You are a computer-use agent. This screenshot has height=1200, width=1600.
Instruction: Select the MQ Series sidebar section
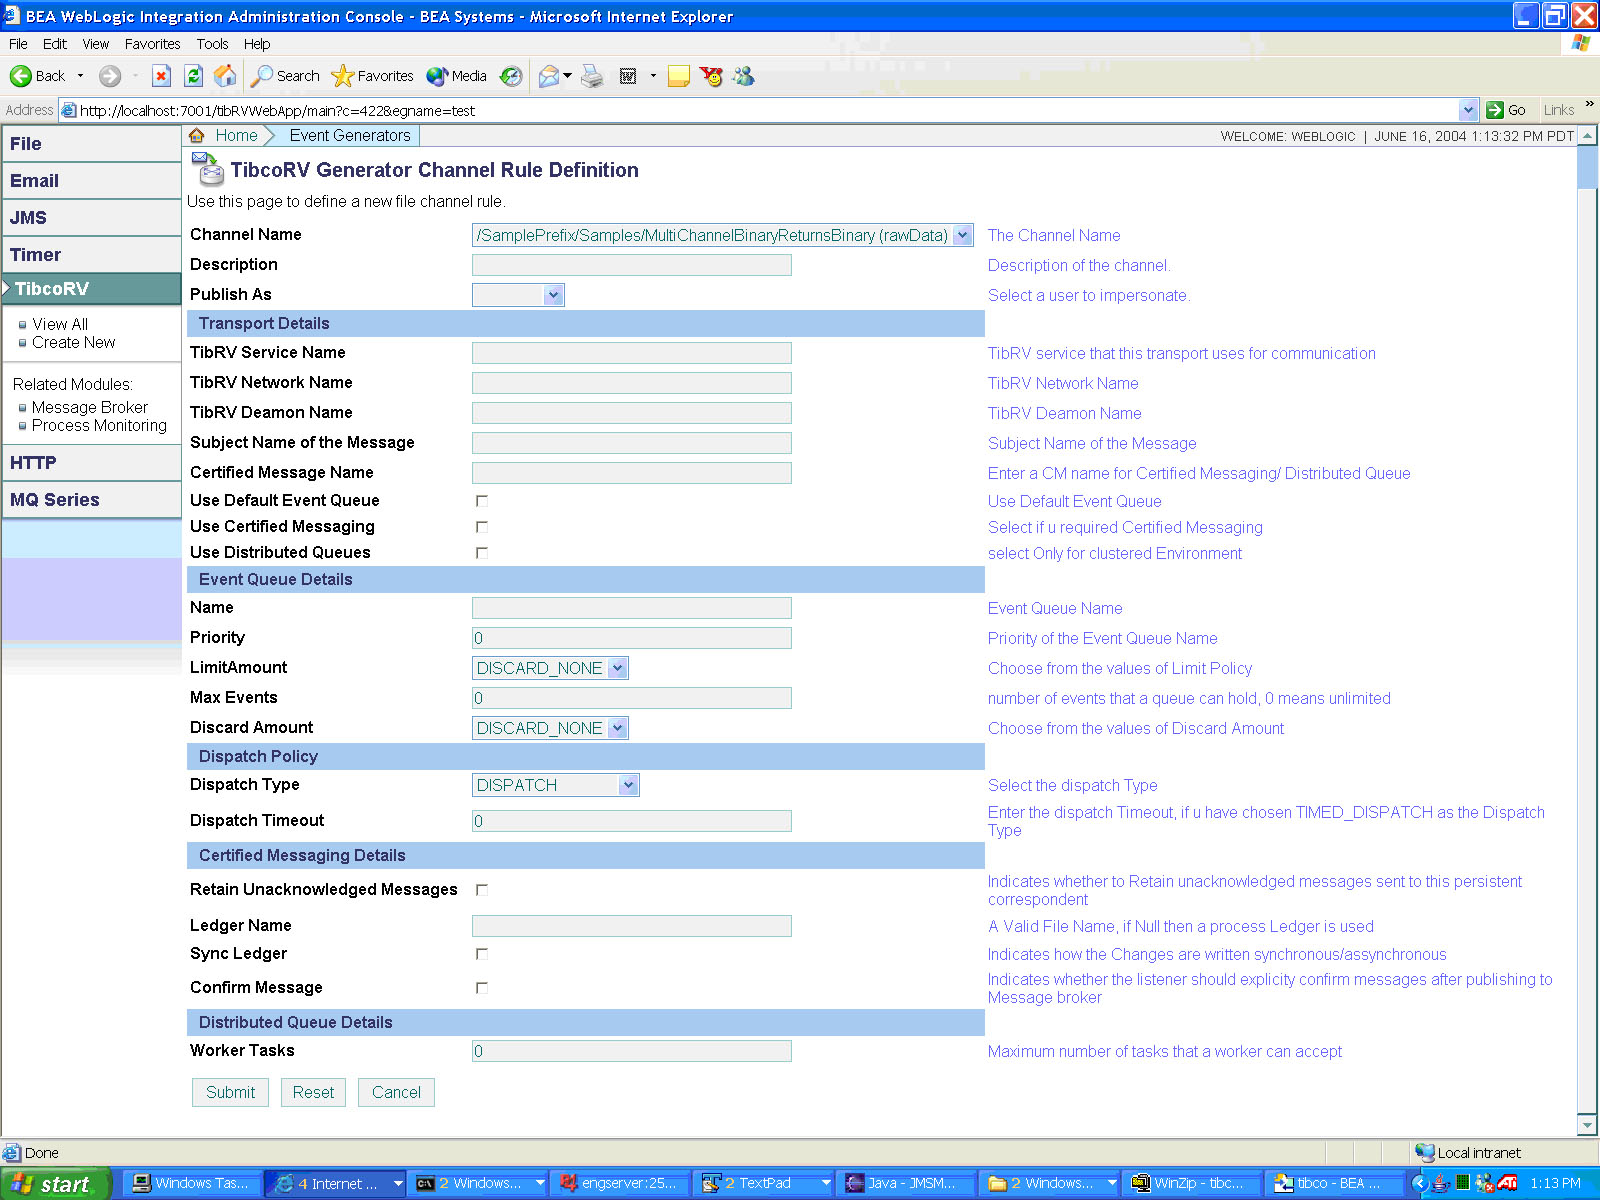pos(91,500)
